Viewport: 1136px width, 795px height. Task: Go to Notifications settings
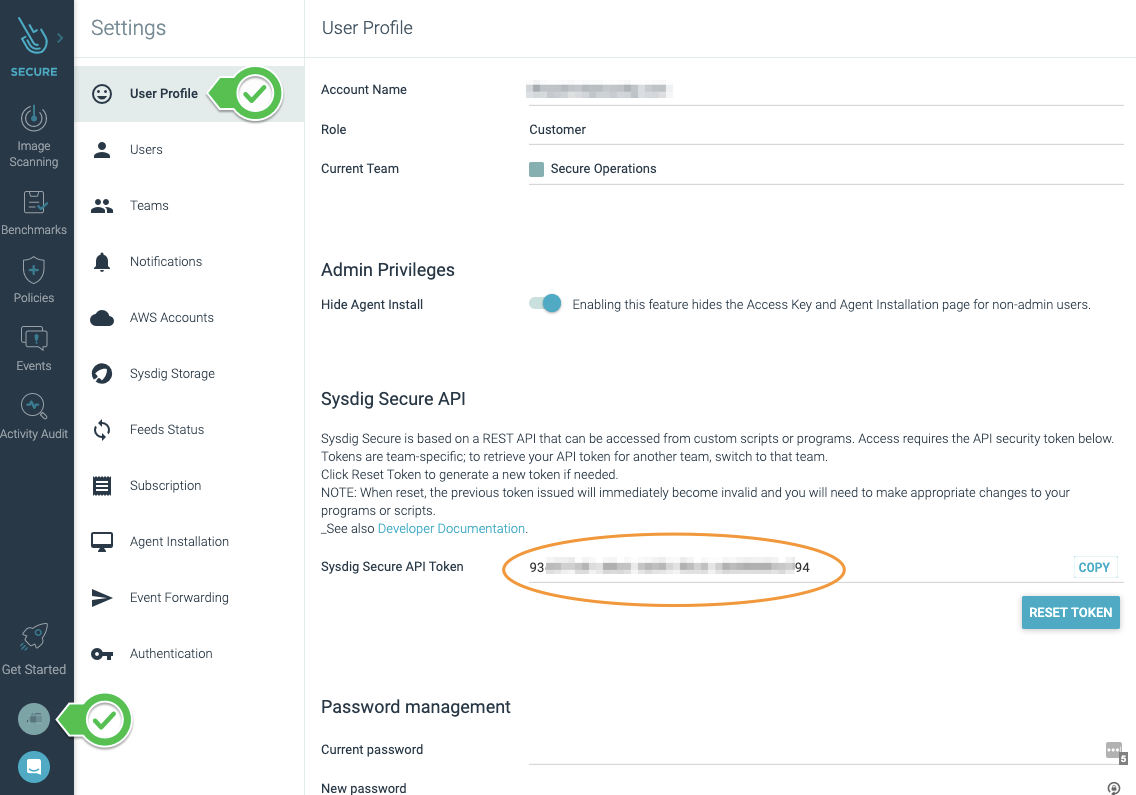click(188, 262)
